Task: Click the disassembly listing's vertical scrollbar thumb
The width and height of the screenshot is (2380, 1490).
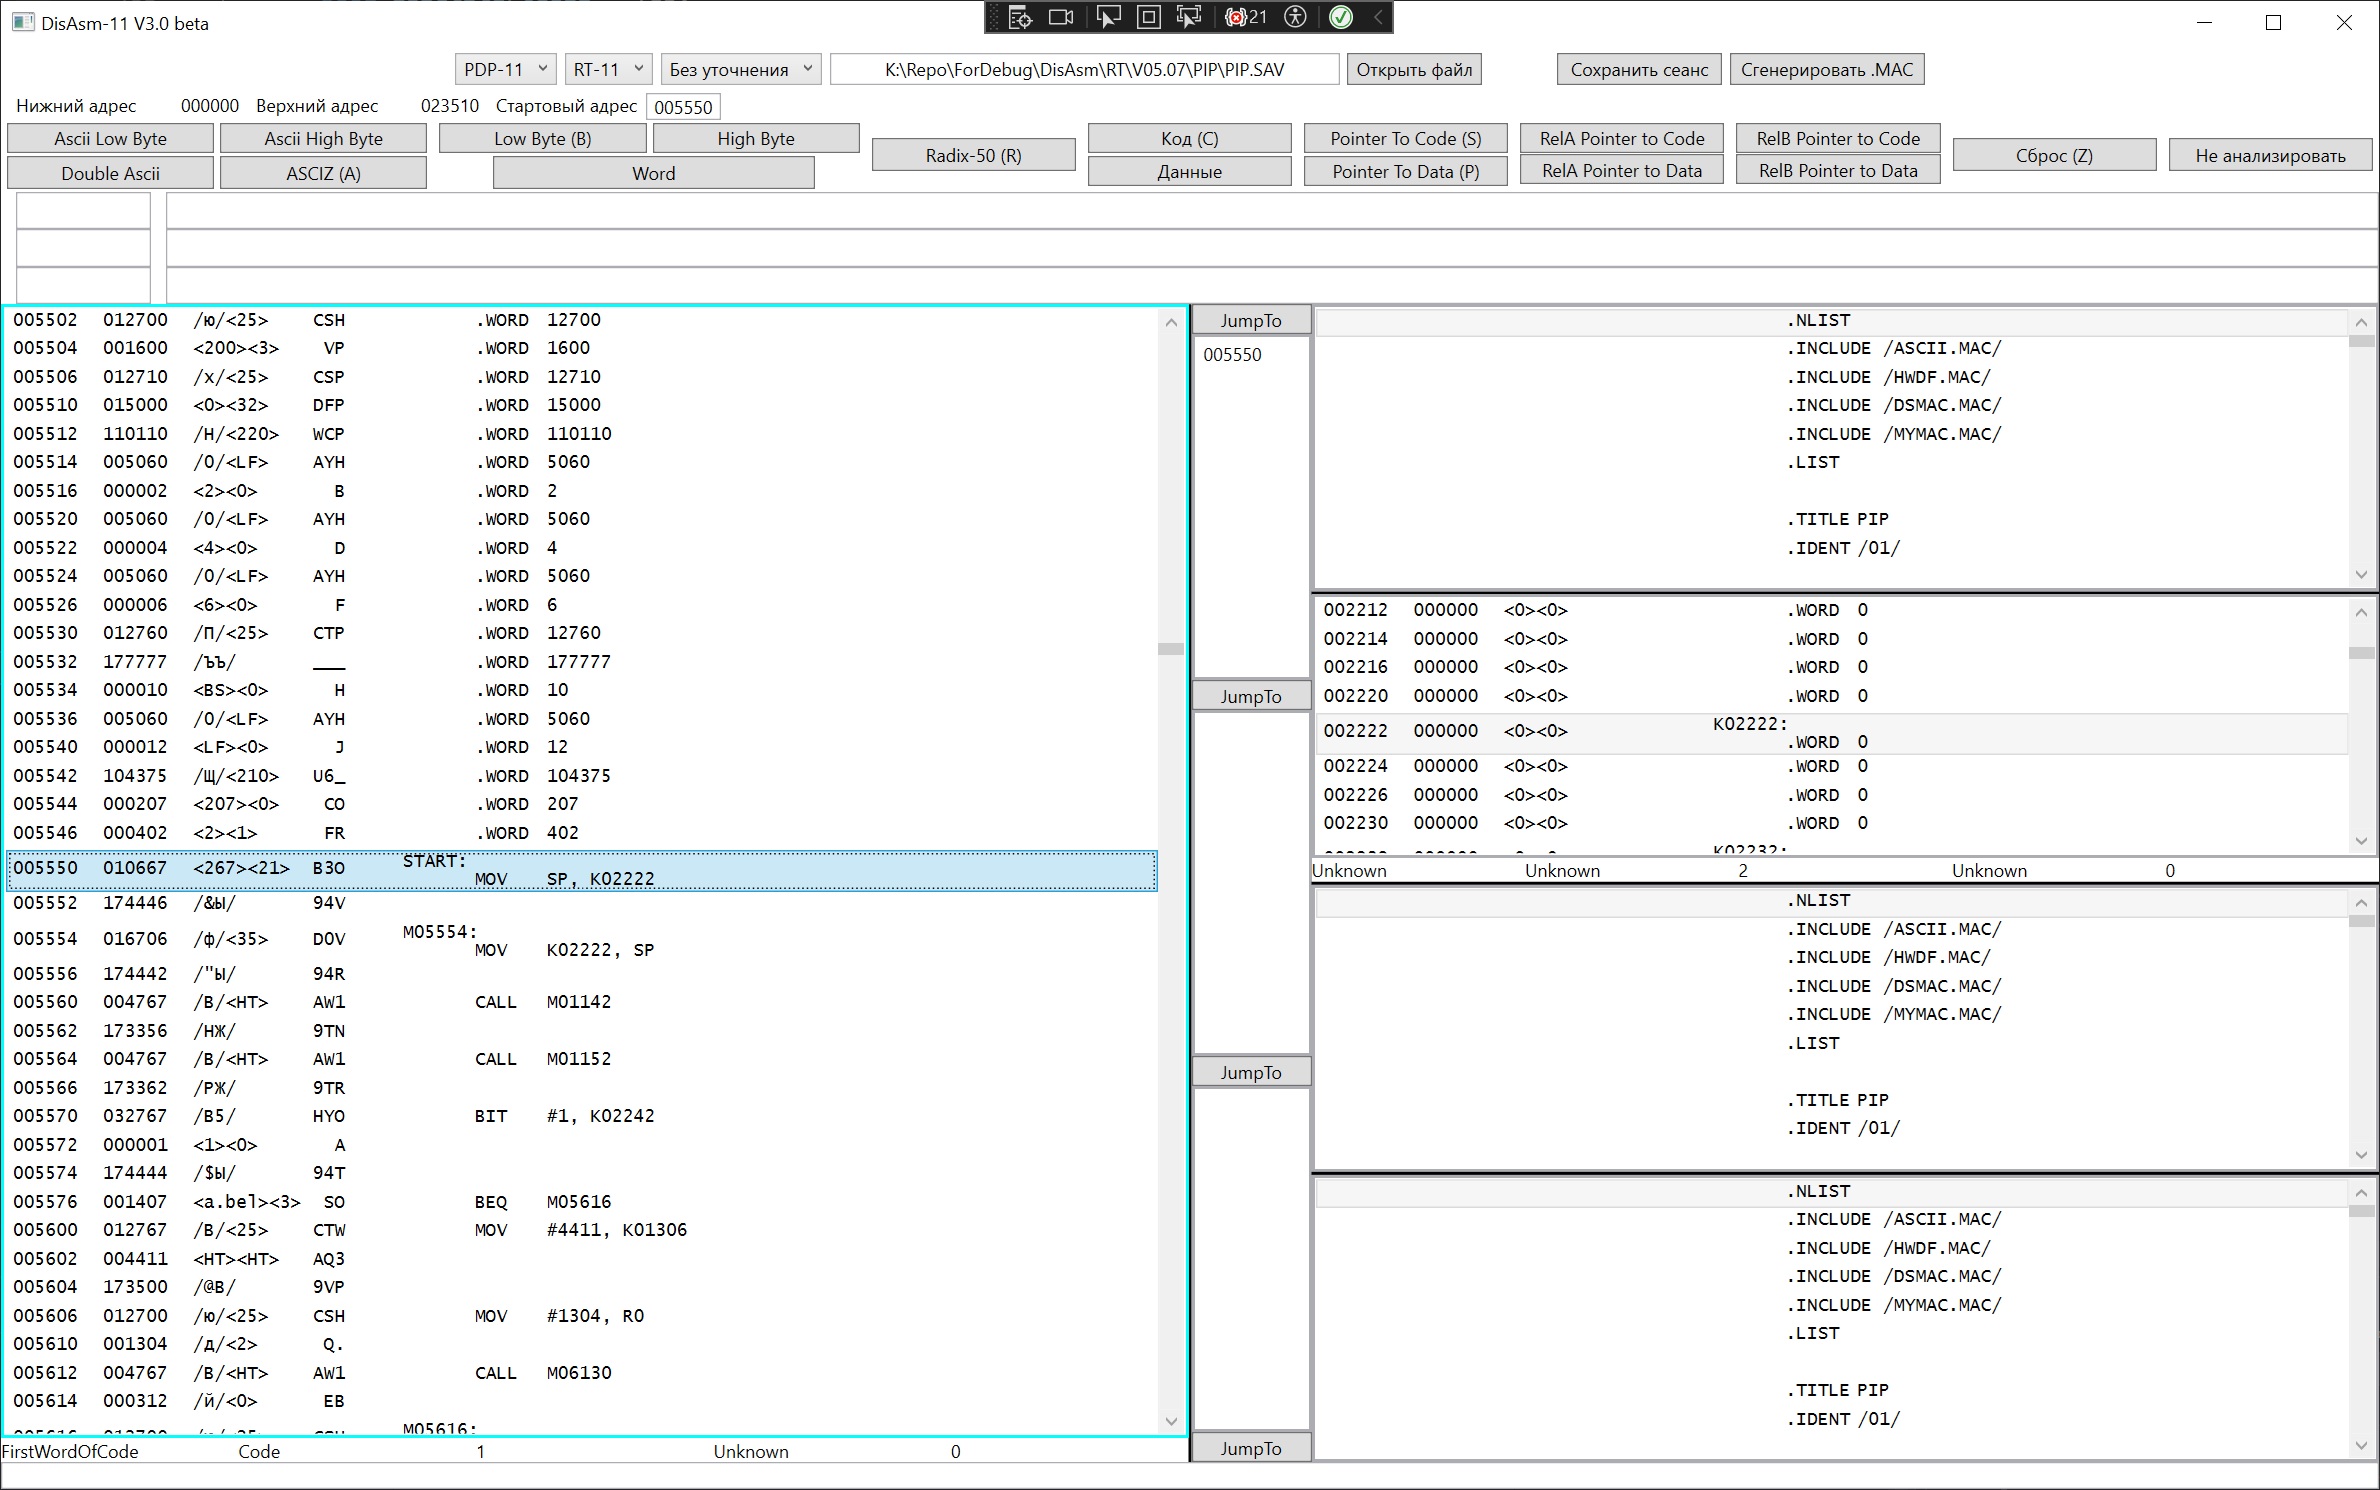Action: 1171,649
